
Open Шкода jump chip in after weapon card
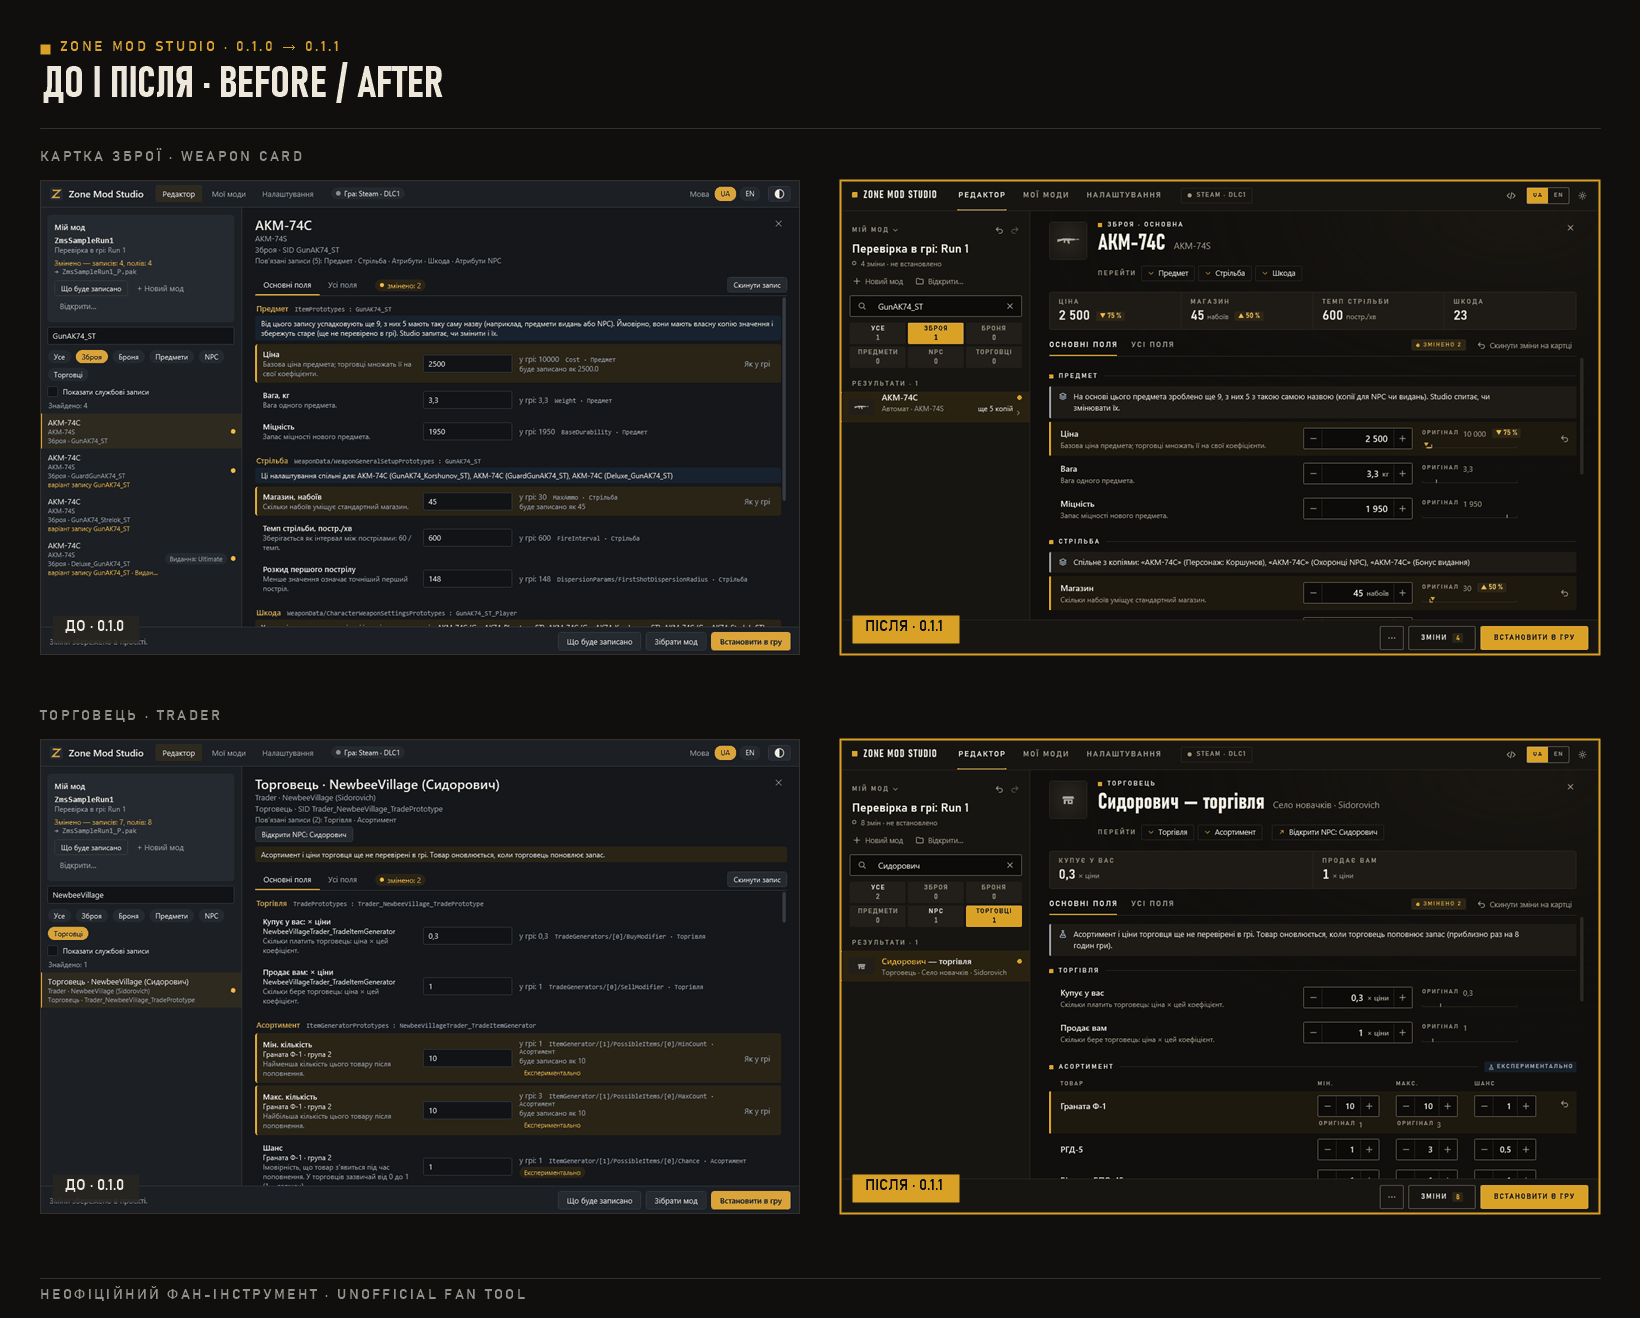click(1279, 273)
